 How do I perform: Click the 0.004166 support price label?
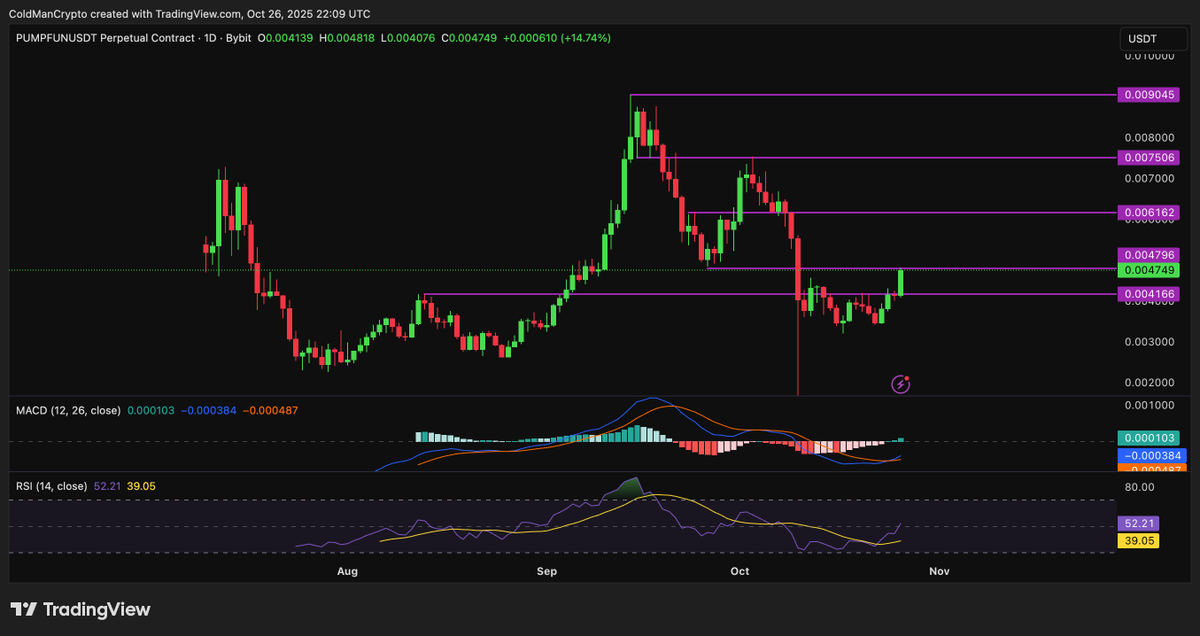click(x=1150, y=294)
